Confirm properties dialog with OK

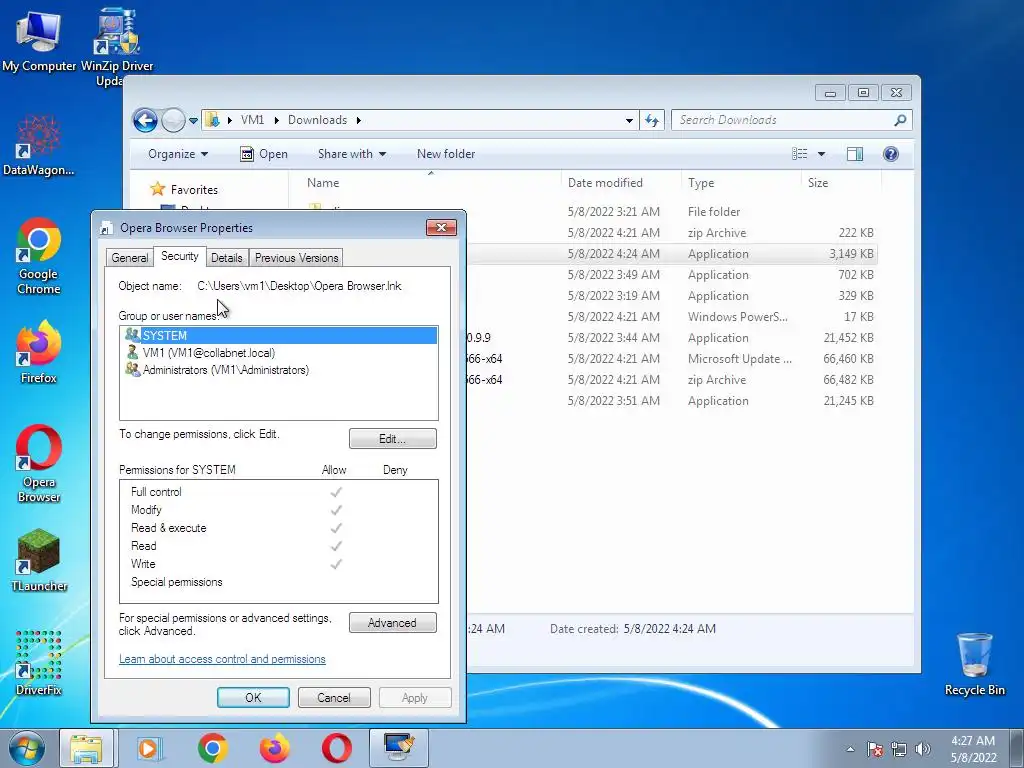[x=253, y=698]
